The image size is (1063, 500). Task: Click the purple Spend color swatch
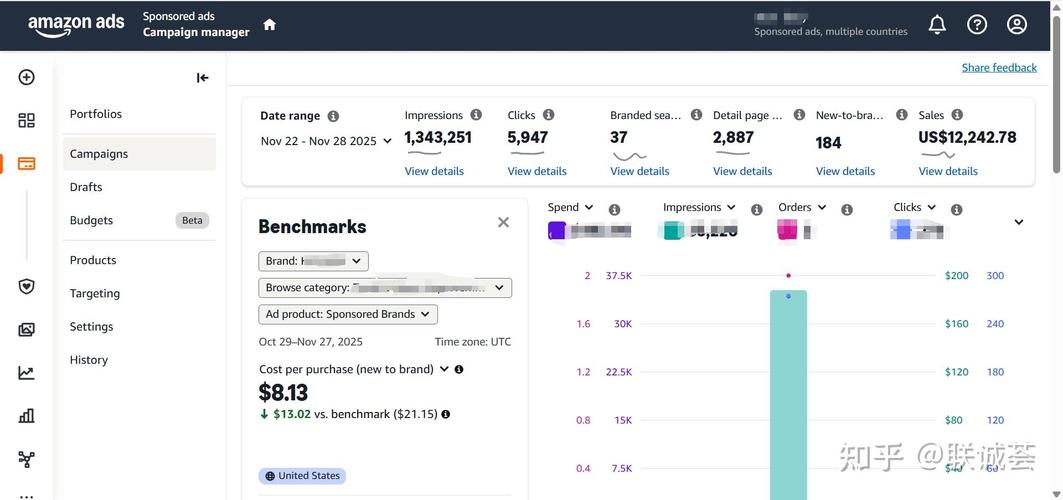tap(557, 231)
